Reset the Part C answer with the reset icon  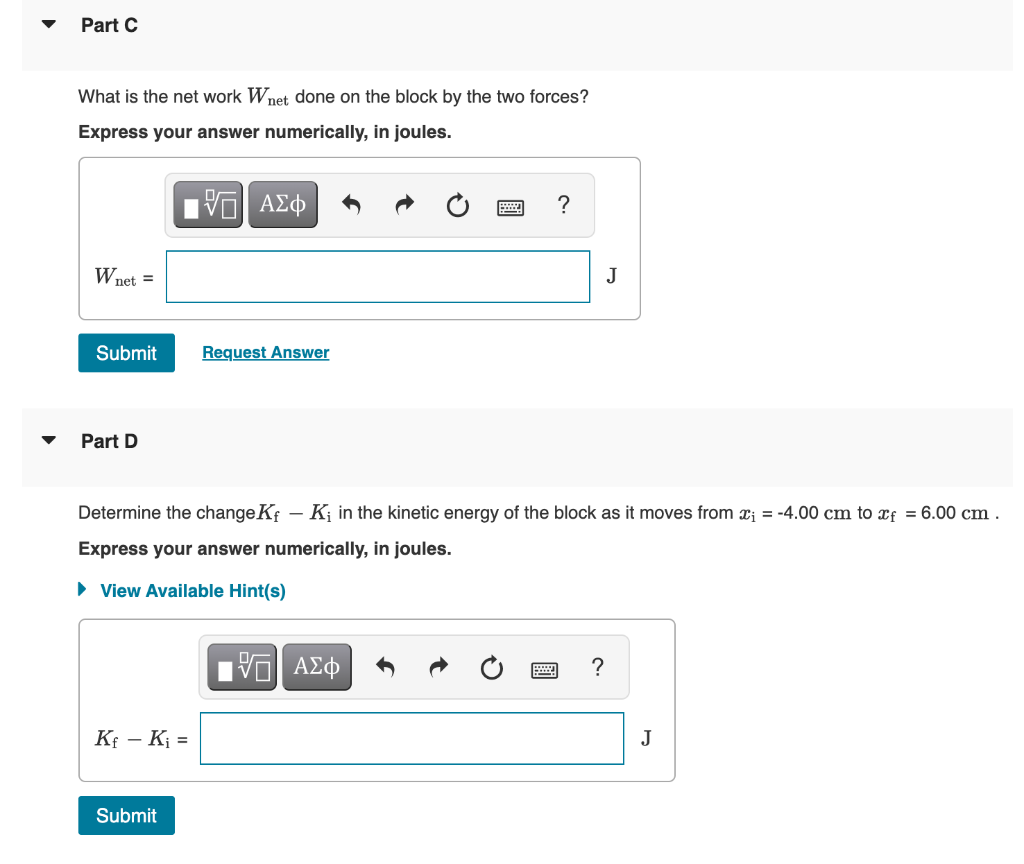(x=457, y=204)
